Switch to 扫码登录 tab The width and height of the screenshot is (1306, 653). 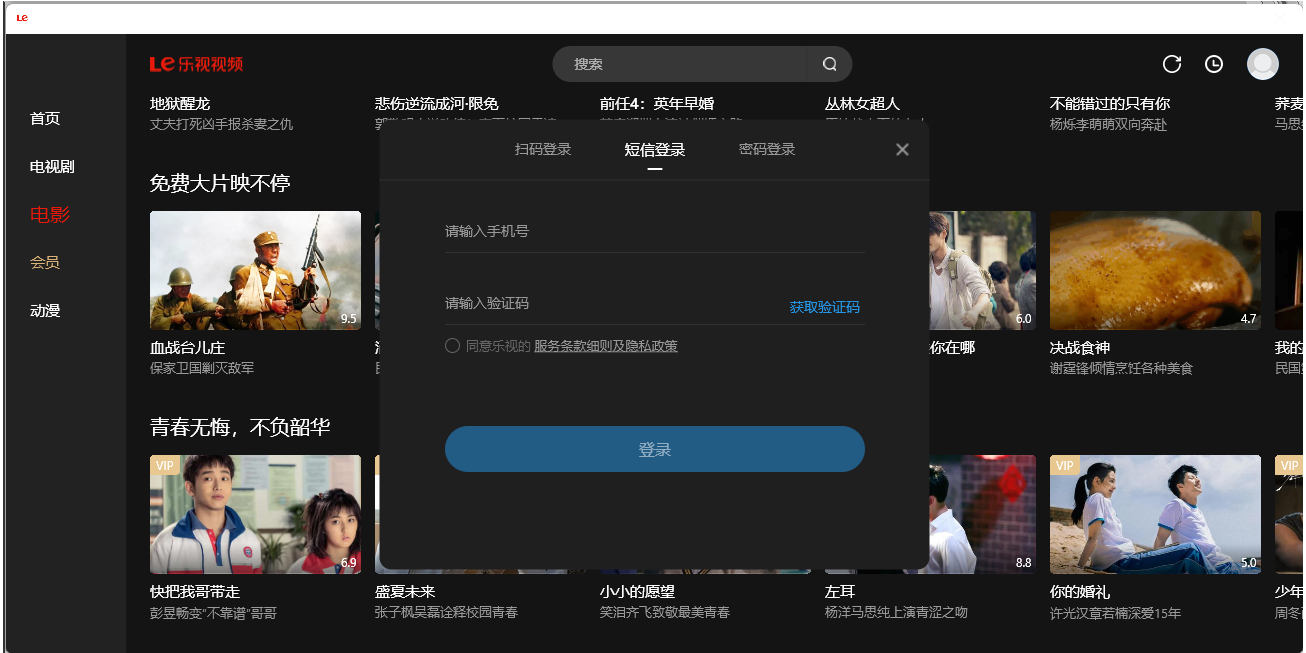(x=543, y=150)
